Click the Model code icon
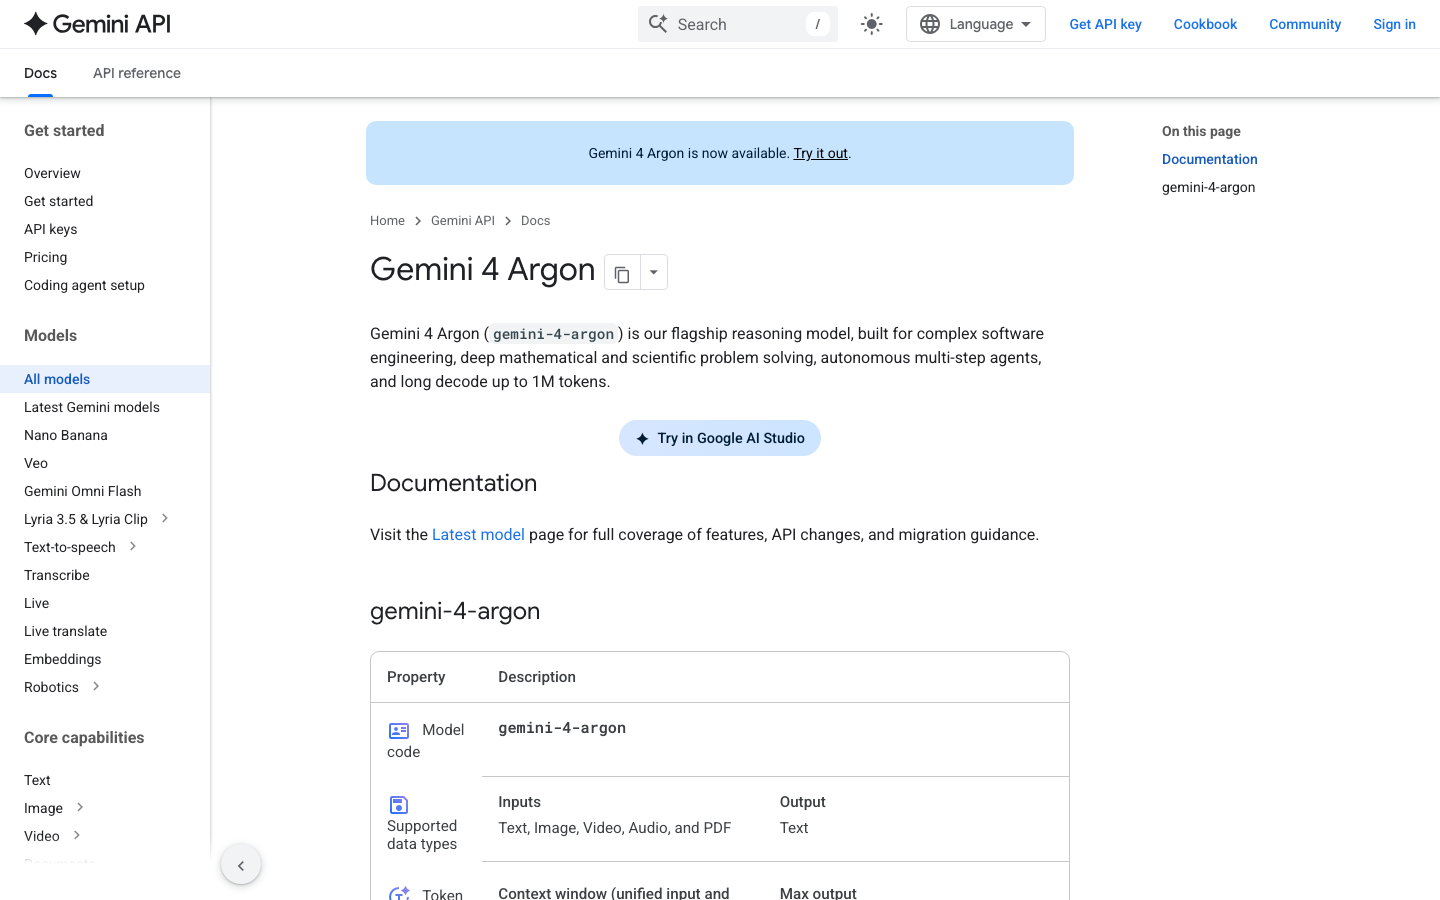The image size is (1440, 900). click(x=399, y=731)
